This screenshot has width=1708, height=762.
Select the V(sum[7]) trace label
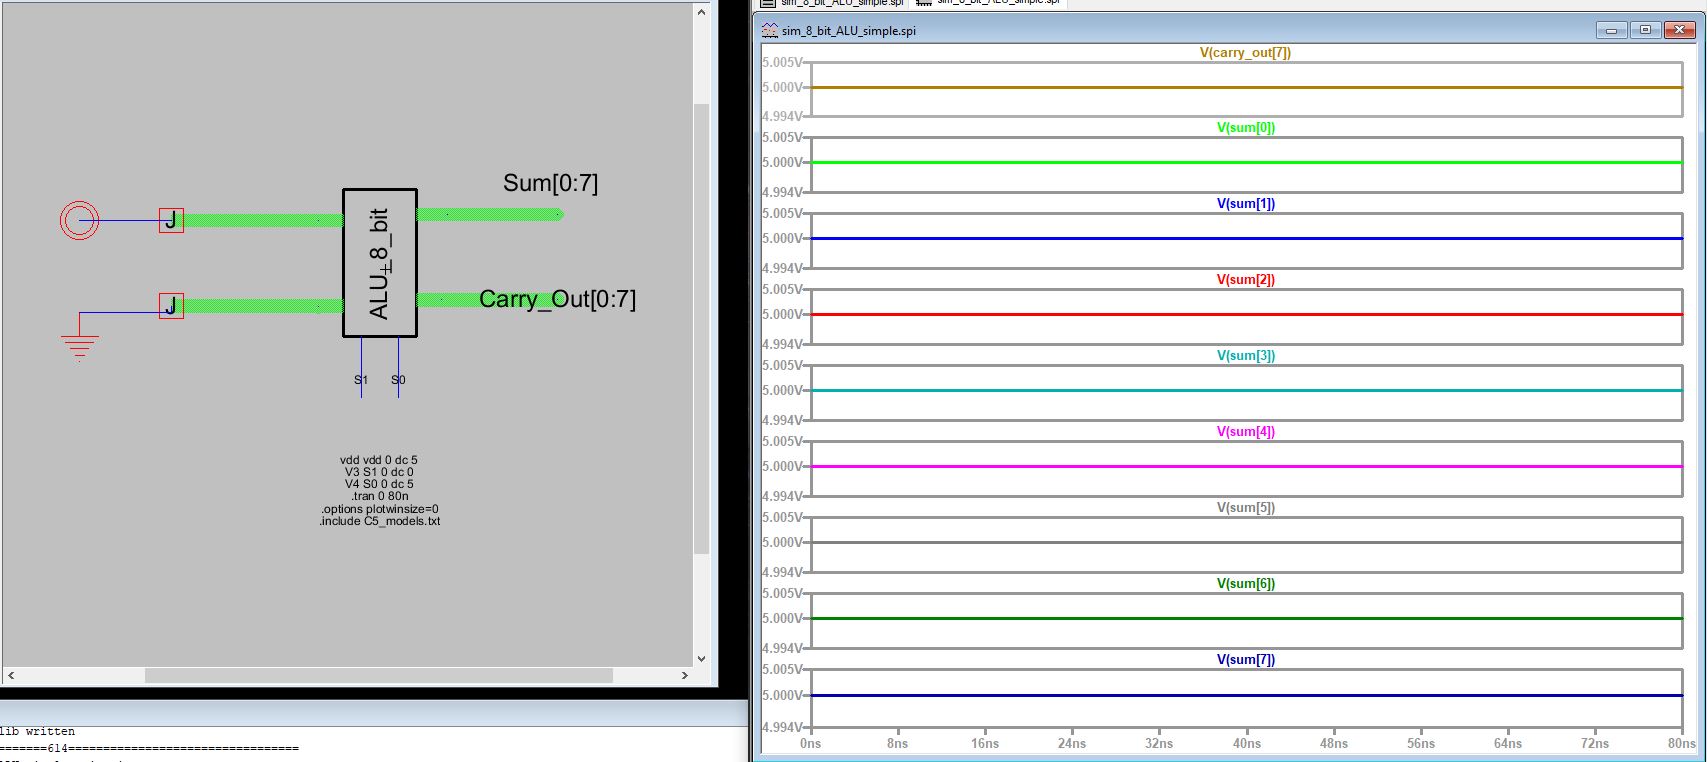[1245, 659]
